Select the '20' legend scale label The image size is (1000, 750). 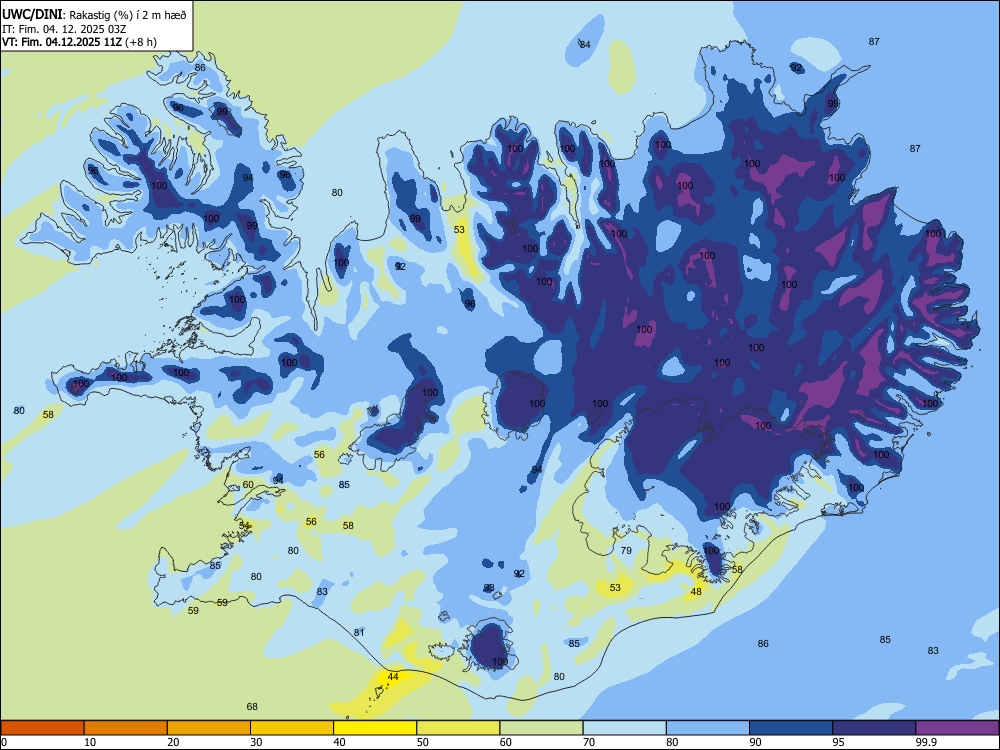click(173, 742)
